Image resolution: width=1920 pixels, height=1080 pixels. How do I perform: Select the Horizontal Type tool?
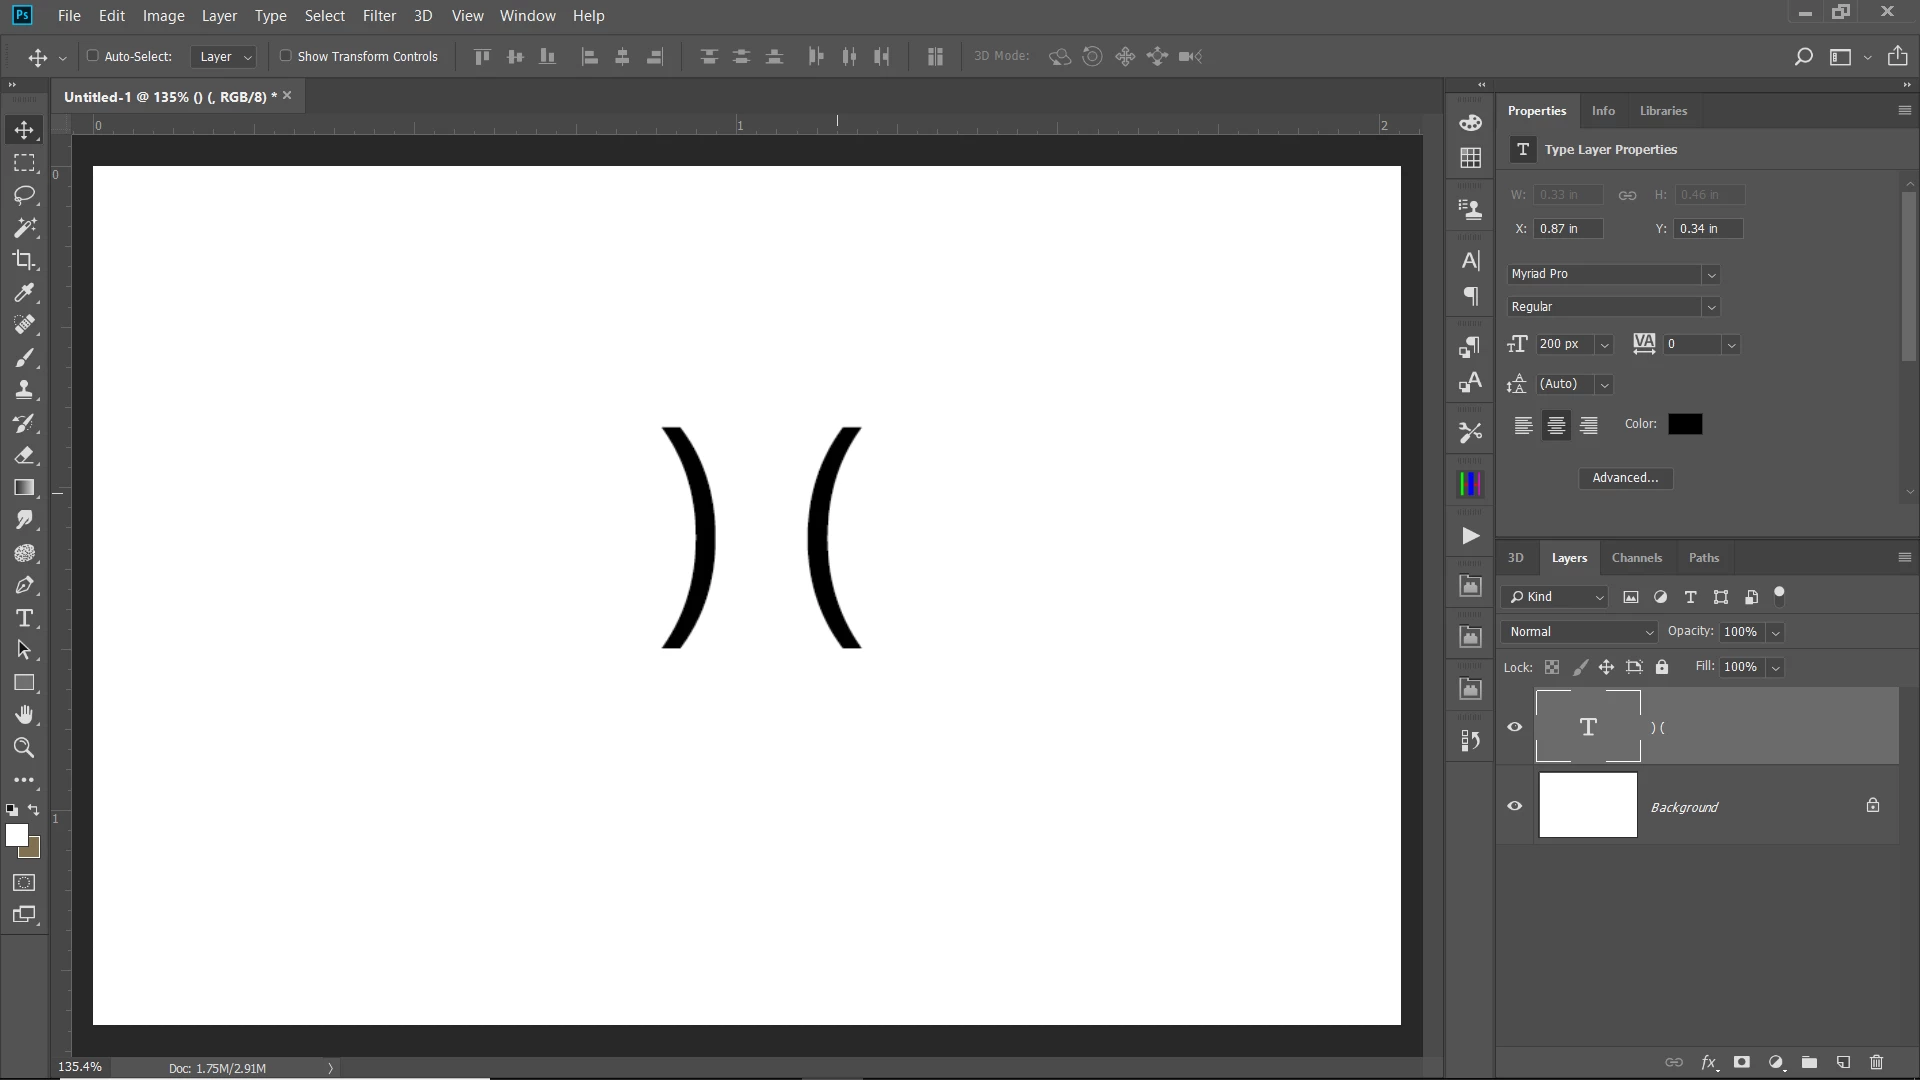click(24, 618)
